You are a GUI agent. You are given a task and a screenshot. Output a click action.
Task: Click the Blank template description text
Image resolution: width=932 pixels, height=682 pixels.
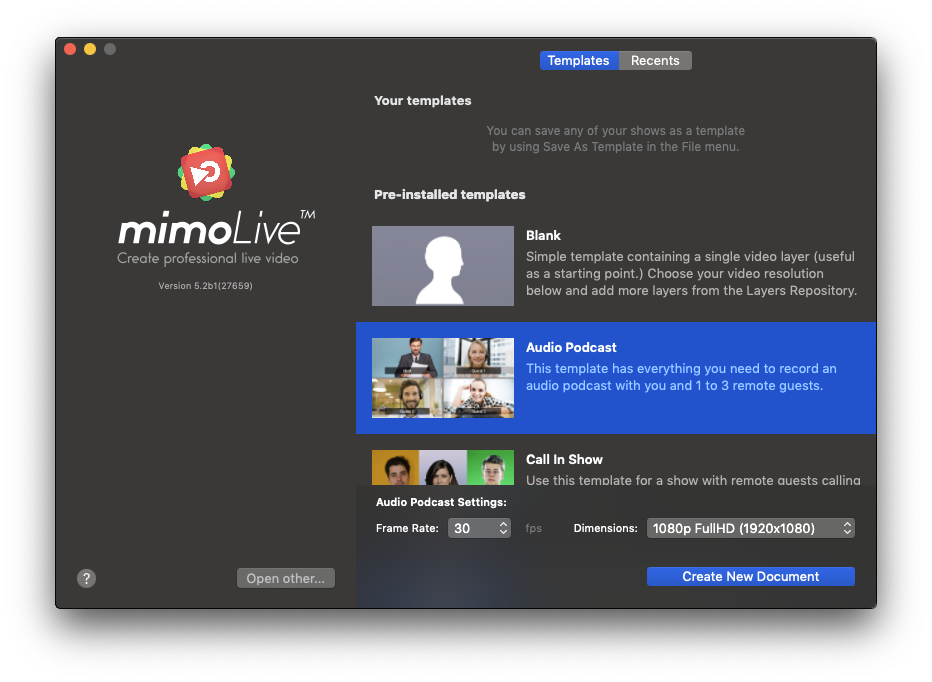(x=691, y=274)
